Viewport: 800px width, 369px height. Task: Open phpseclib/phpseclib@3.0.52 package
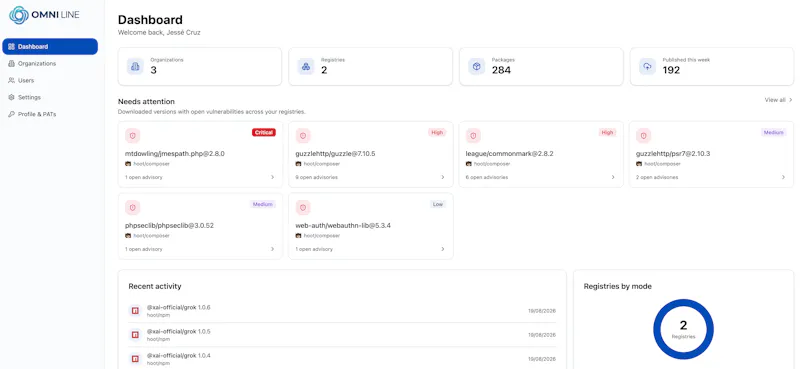click(169, 225)
